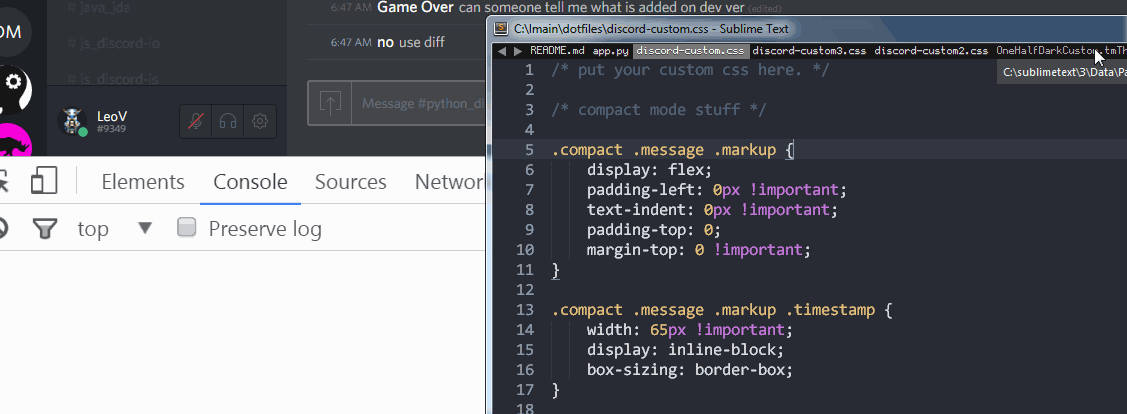Open the console filter funnel icon

[x=44, y=229]
